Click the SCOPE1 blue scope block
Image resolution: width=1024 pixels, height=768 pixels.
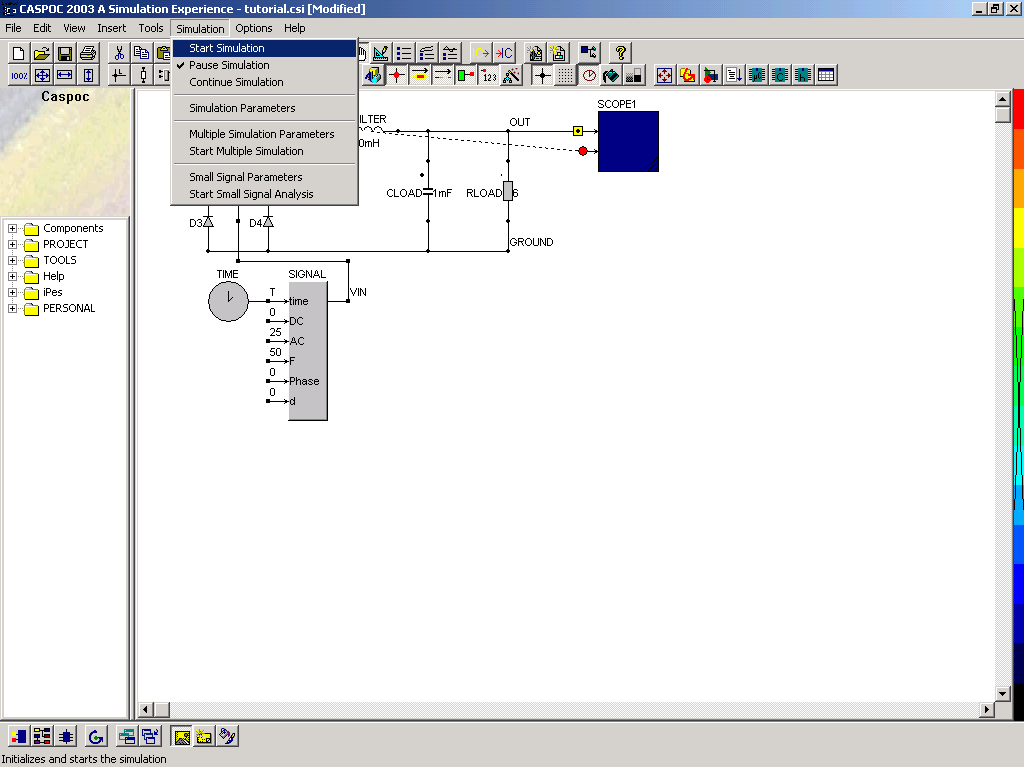click(628, 141)
